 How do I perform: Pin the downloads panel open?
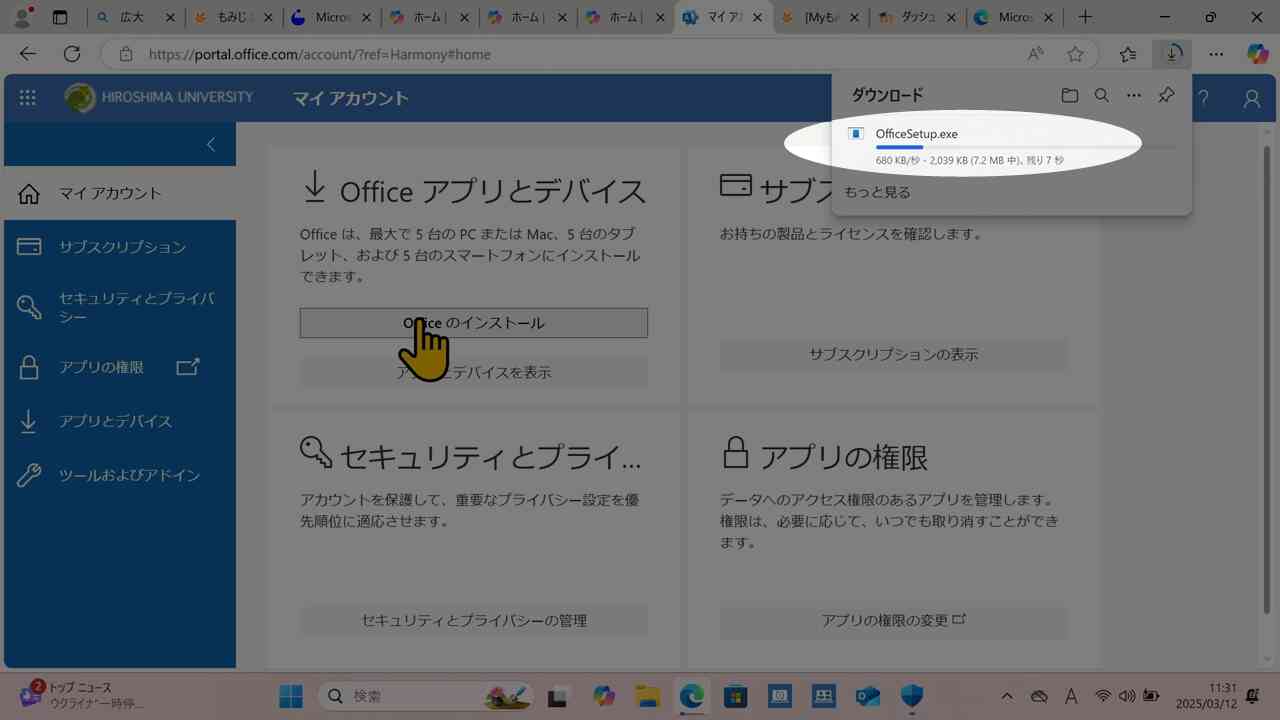point(1166,95)
